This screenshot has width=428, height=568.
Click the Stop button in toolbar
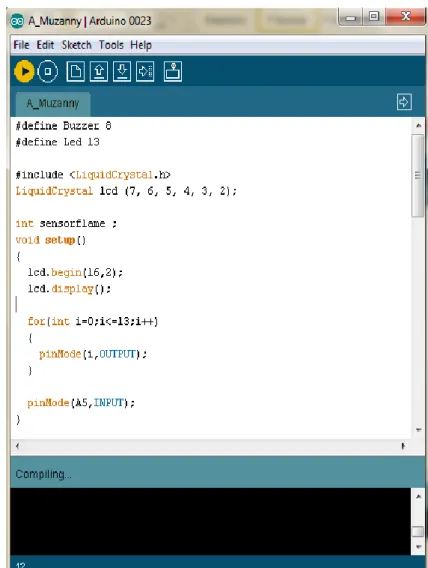(47, 71)
